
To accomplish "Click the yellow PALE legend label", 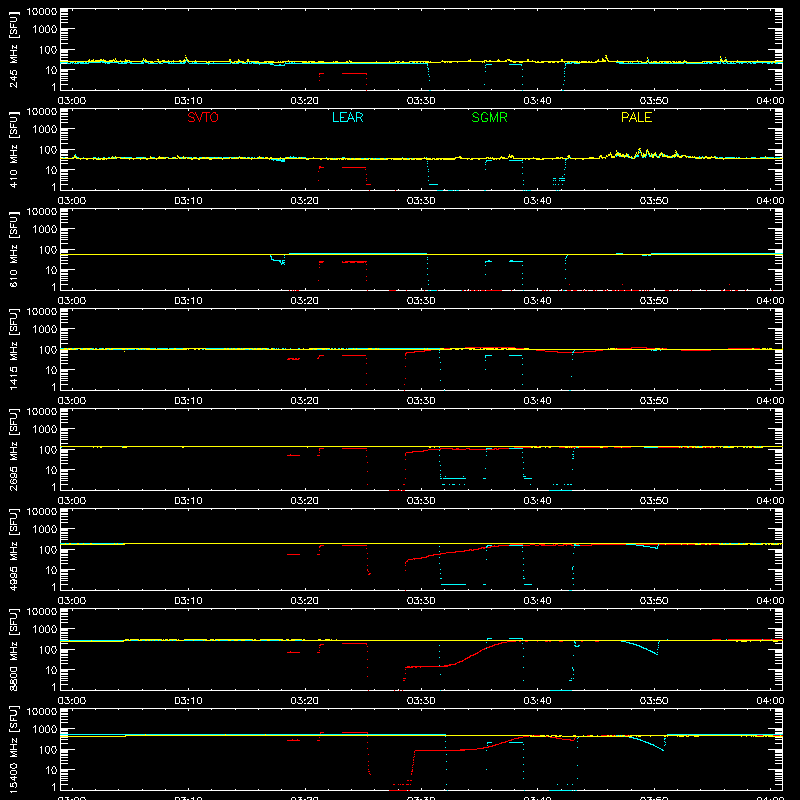I will (x=636, y=117).
